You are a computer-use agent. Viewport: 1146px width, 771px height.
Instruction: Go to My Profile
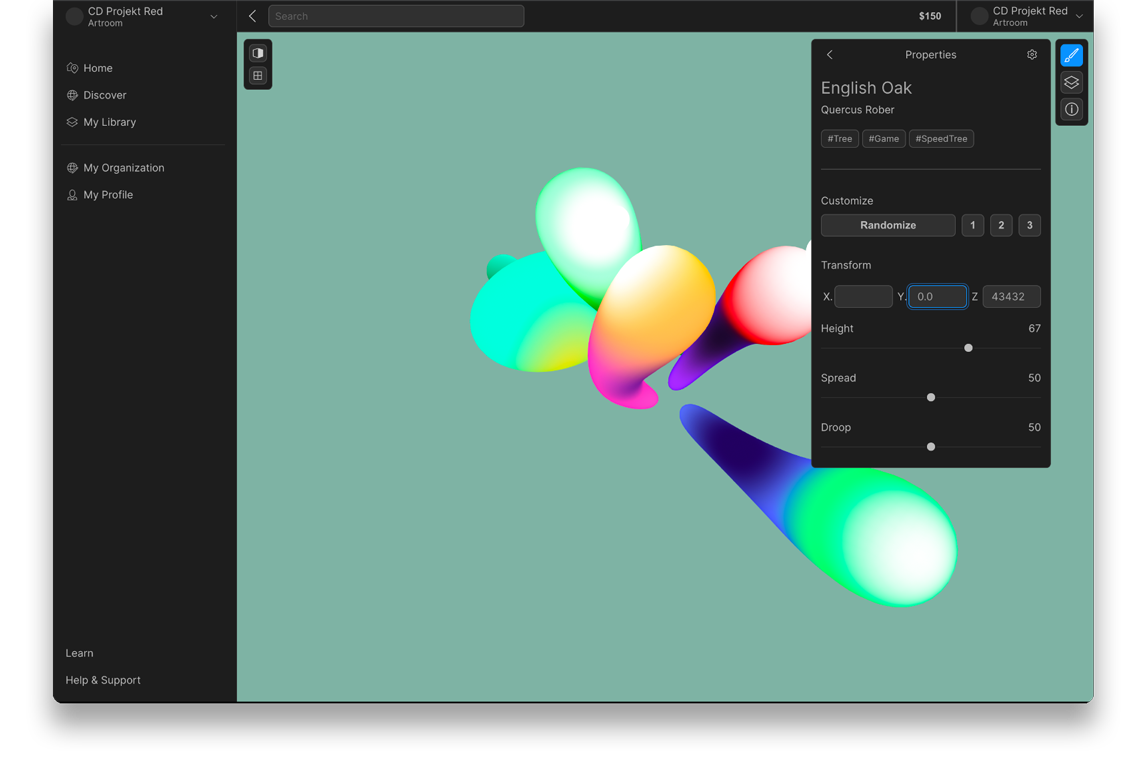coord(104,194)
